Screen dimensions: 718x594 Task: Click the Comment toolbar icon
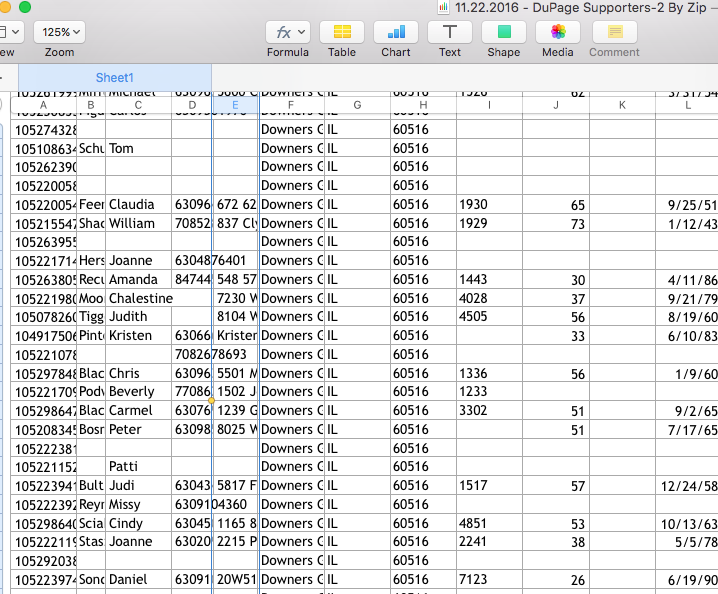pos(614,32)
